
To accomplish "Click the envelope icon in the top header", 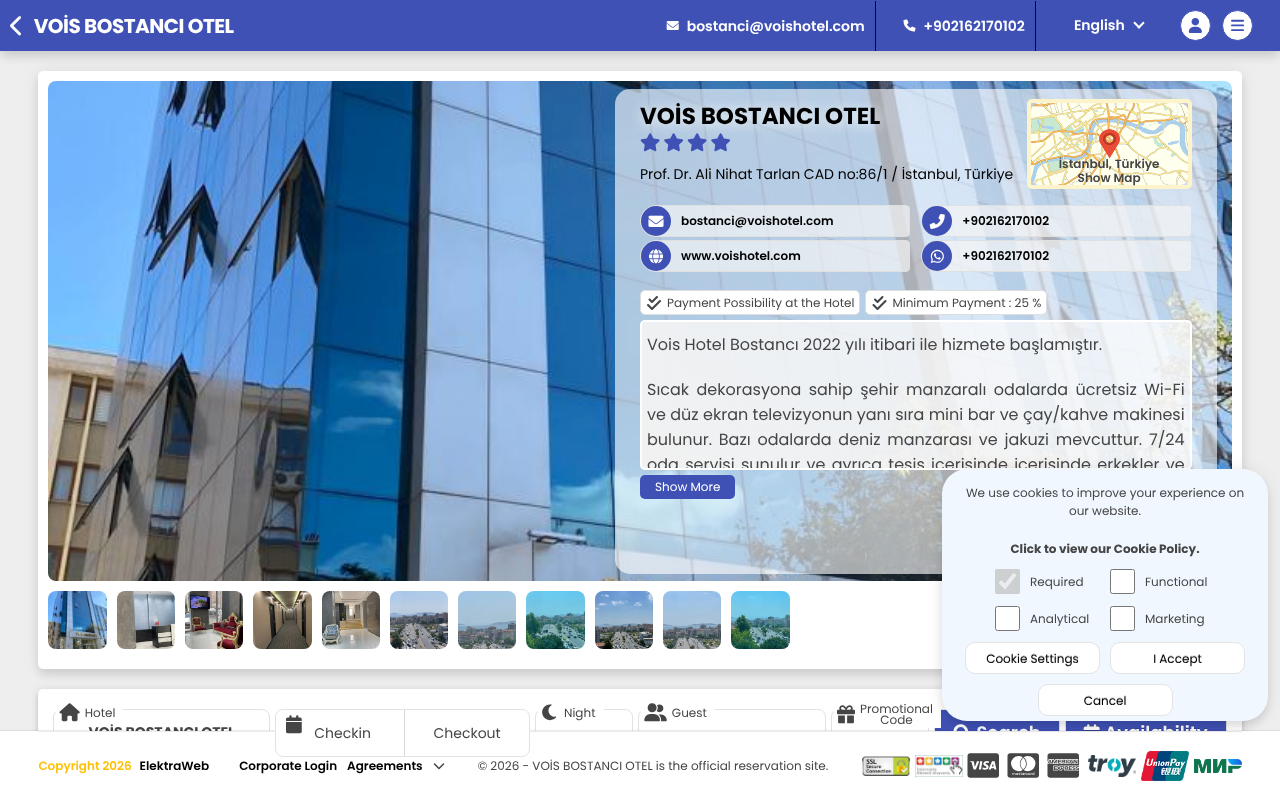I will [x=673, y=26].
